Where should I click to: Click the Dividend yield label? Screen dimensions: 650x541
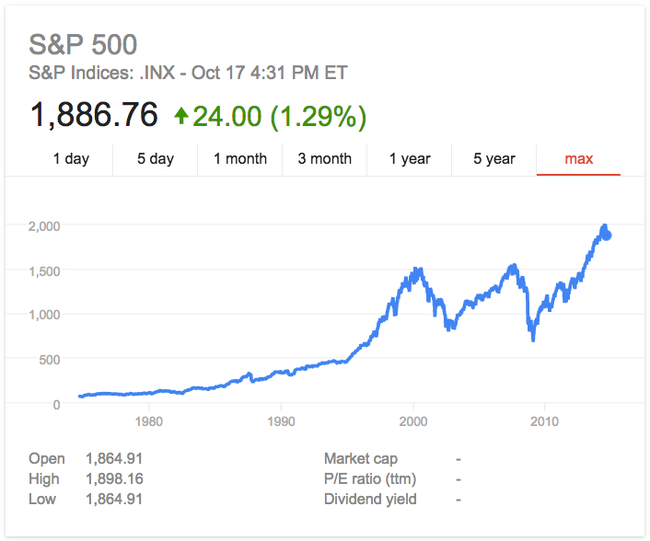click(x=370, y=499)
